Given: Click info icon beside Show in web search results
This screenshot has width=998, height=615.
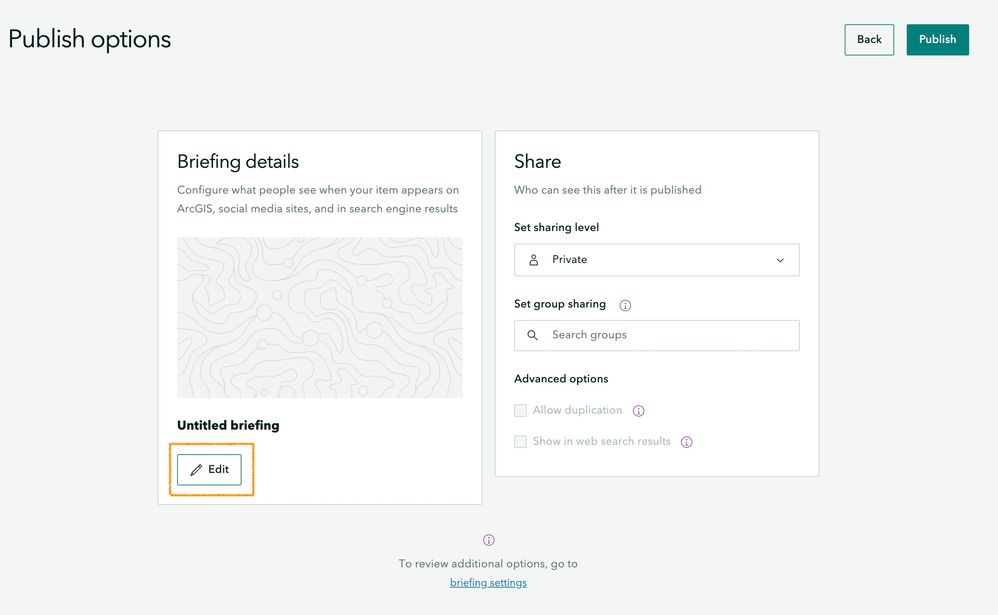Looking at the screenshot, I should pyautogui.click(x=686, y=442).
